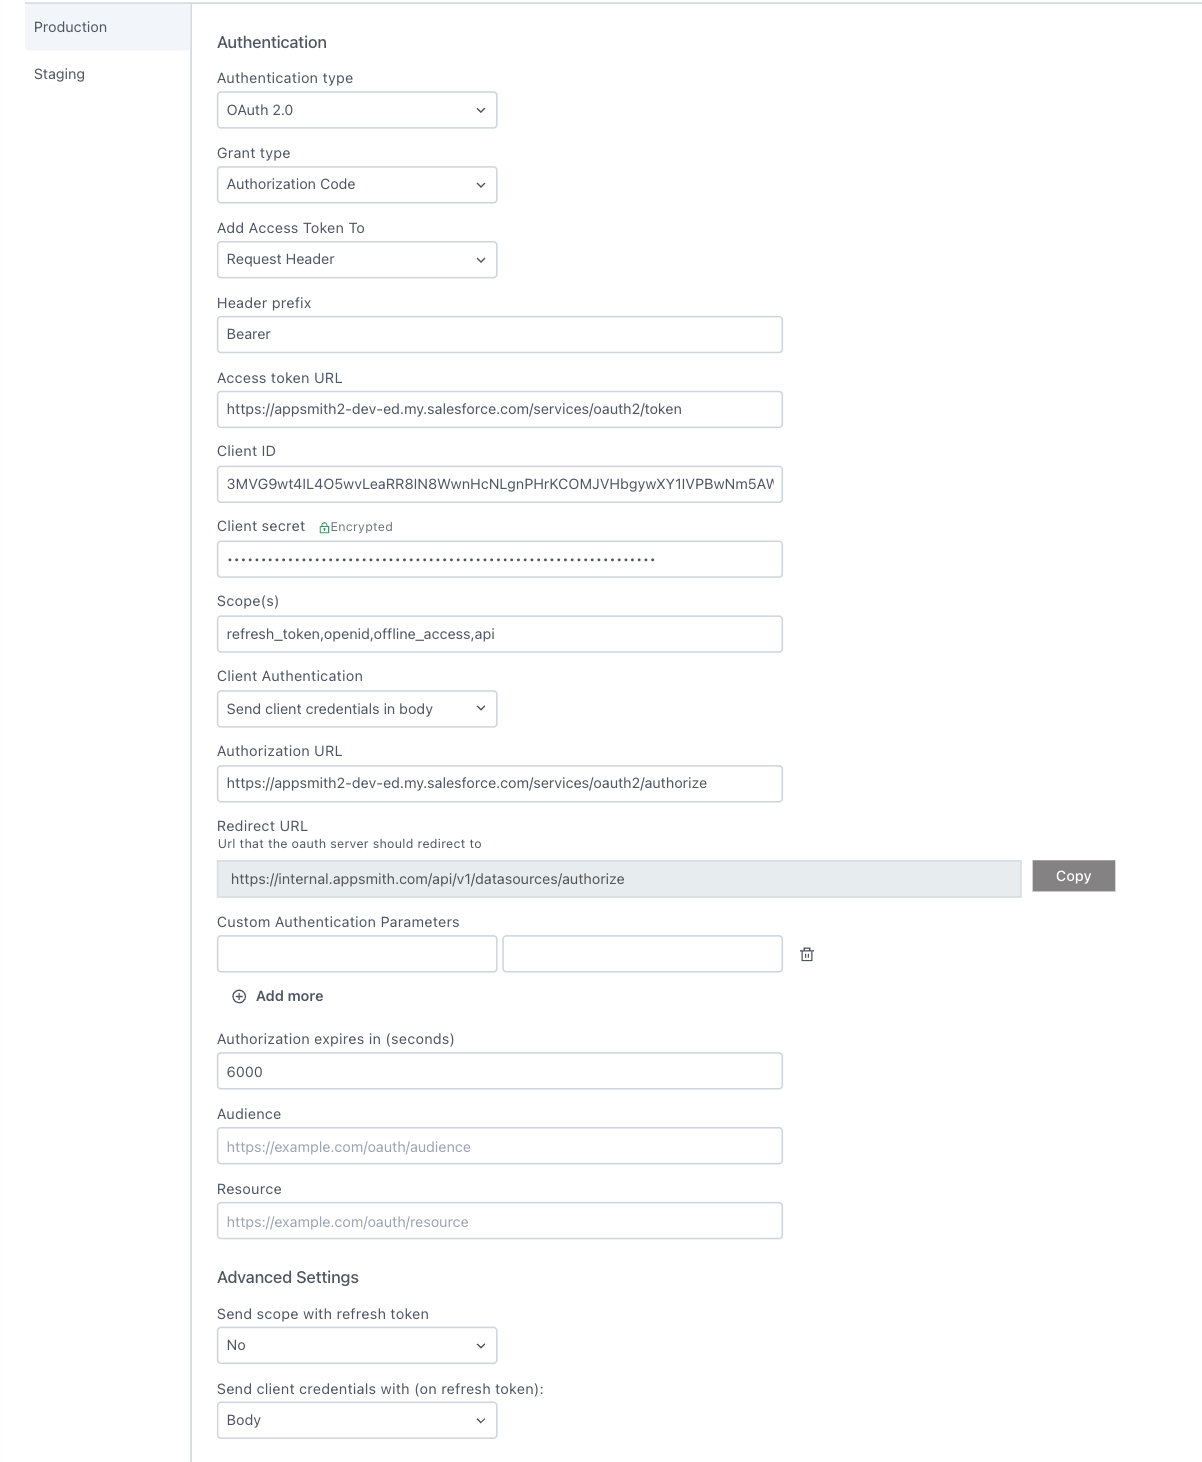Click the Copy button for Redirect URL
This screenshot has width=1202, height=1462.
tap(1073, 876)
